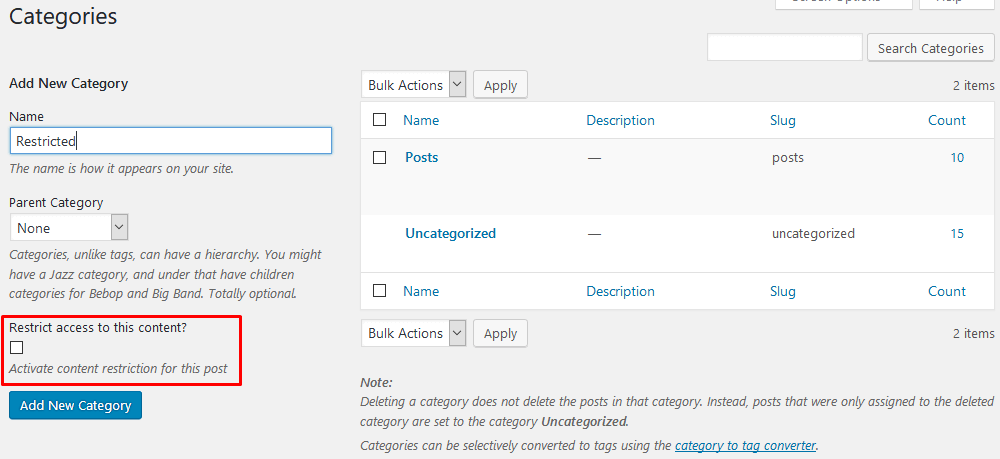Click the 'The name is how it appears' hint
This screenshot has width=1000, height=459.
coord(121,170)
